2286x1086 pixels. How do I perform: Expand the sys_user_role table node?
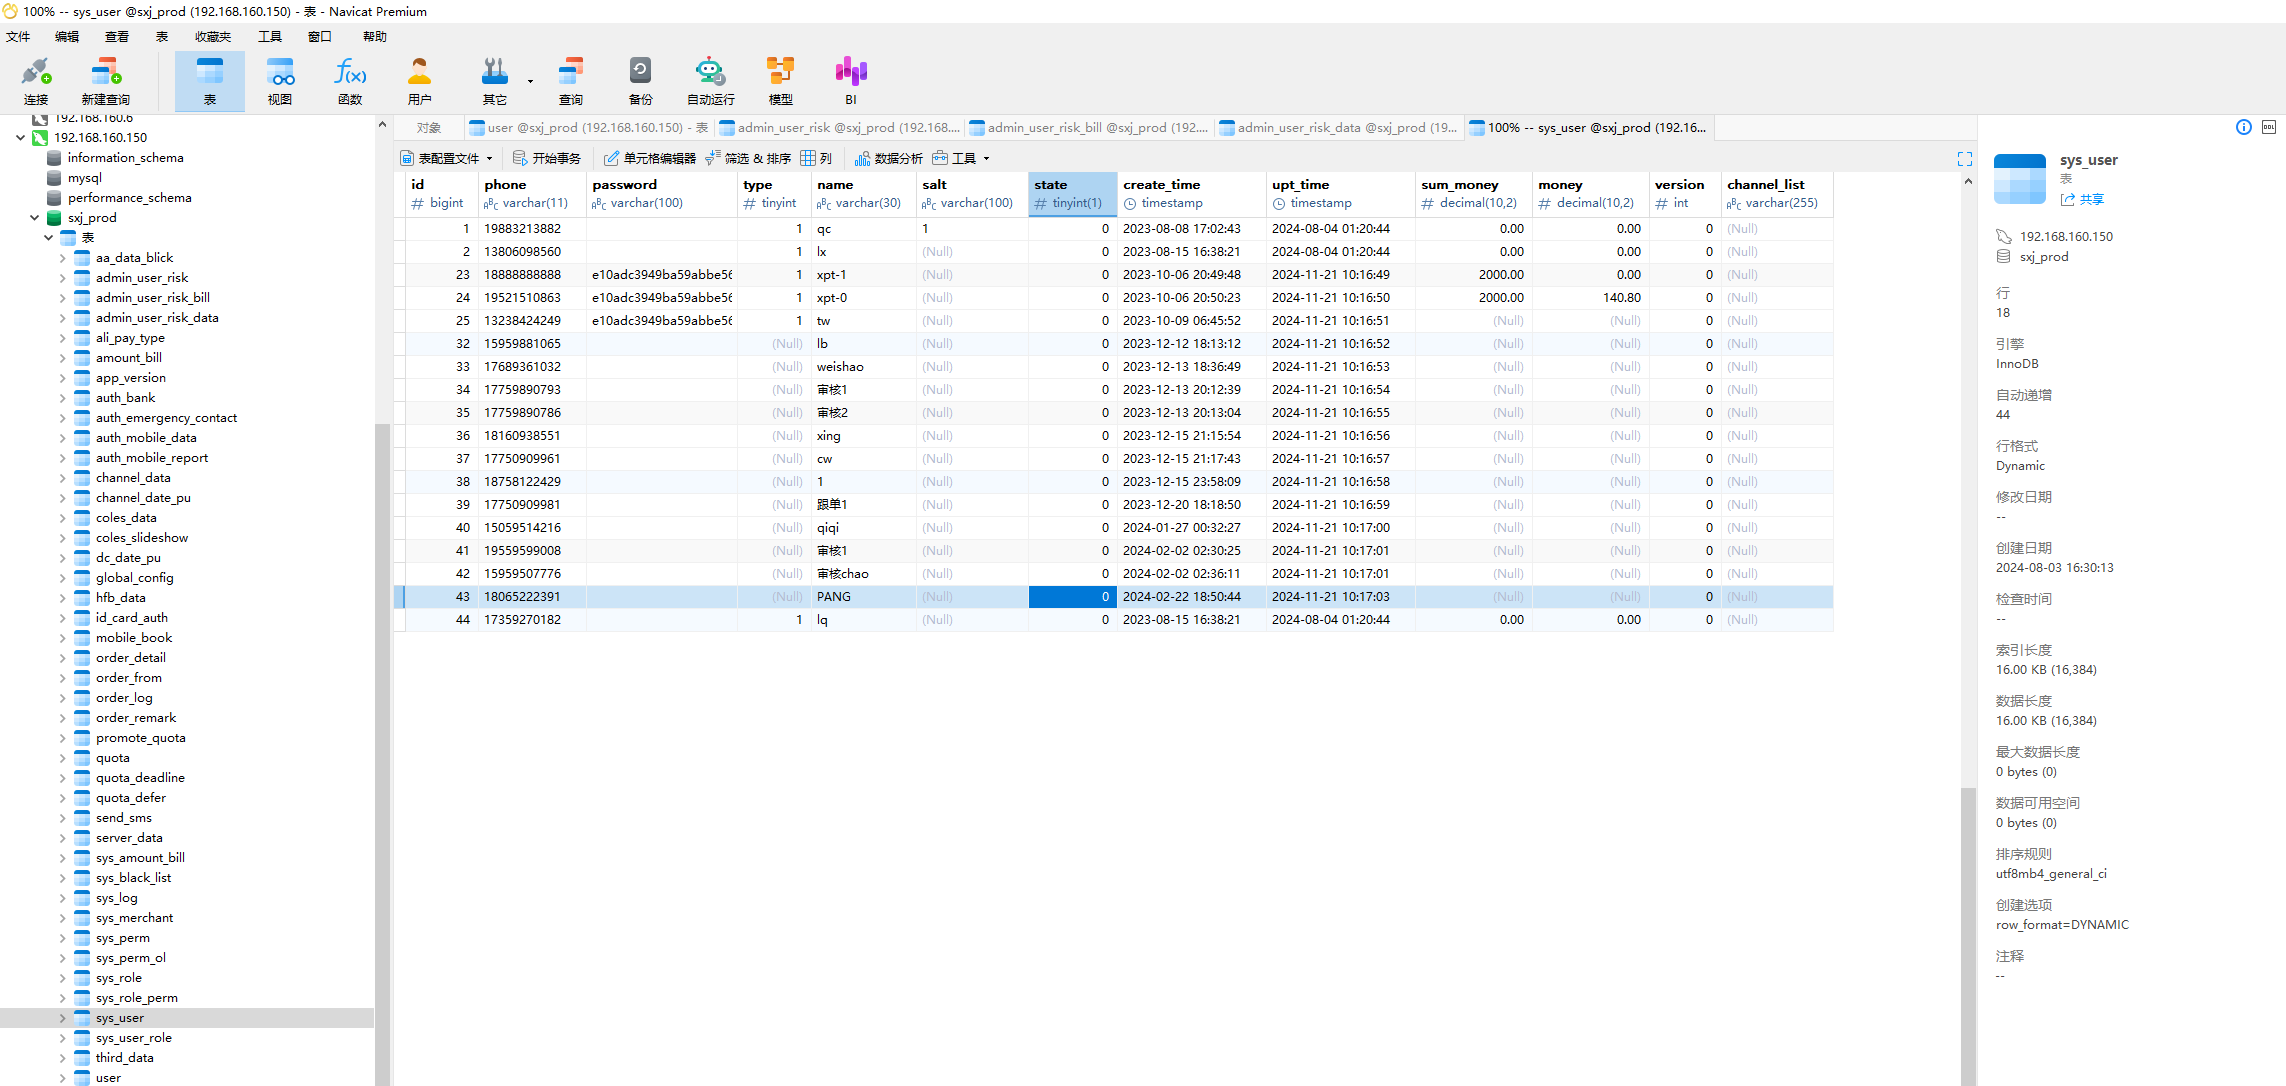coord(62,1038)
